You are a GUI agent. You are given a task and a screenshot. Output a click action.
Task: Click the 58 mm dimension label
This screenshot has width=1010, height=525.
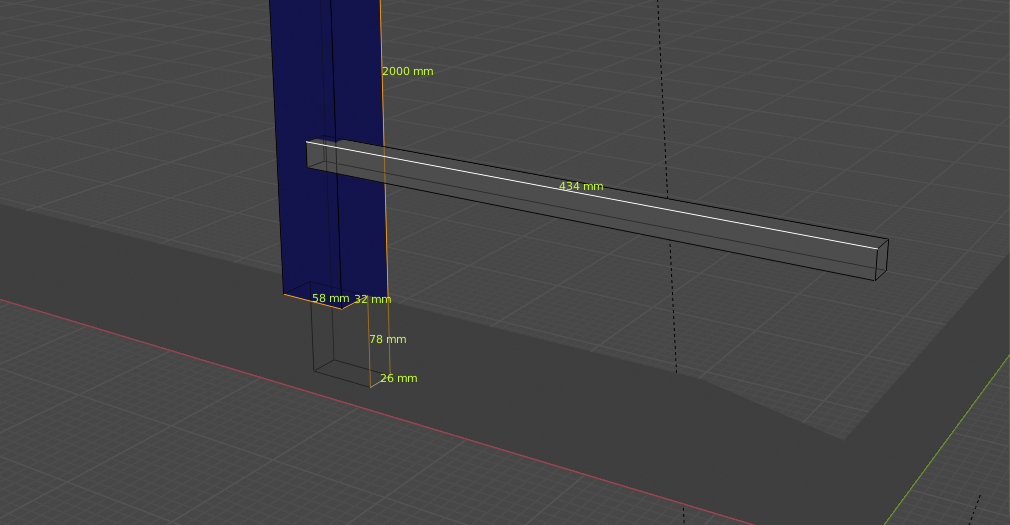coord(330,299)
